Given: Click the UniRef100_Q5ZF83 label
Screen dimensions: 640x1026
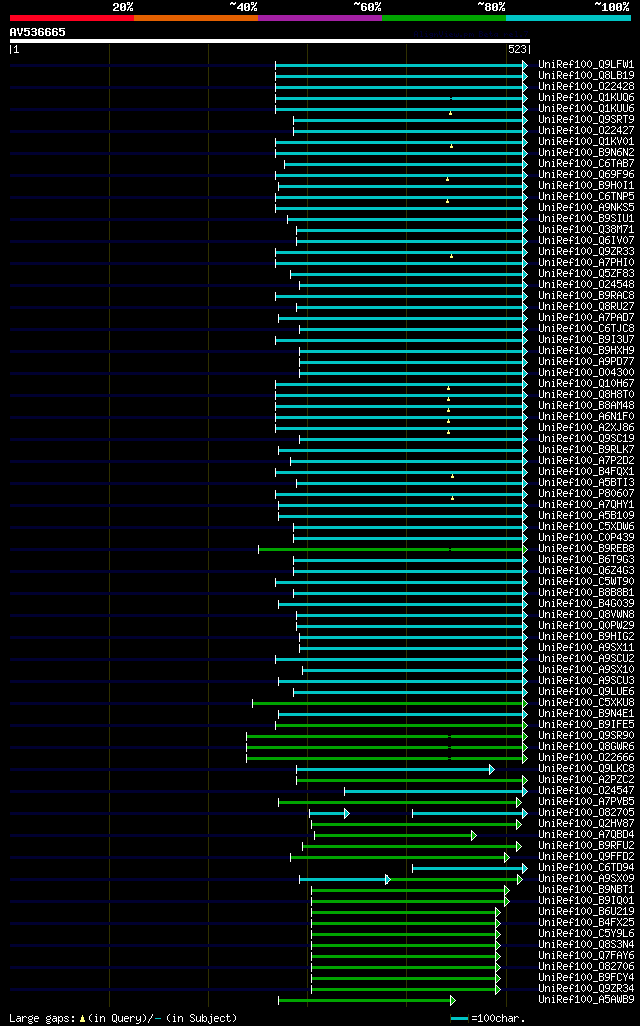Looking at the screenshot, I should (x=586, y=274).
